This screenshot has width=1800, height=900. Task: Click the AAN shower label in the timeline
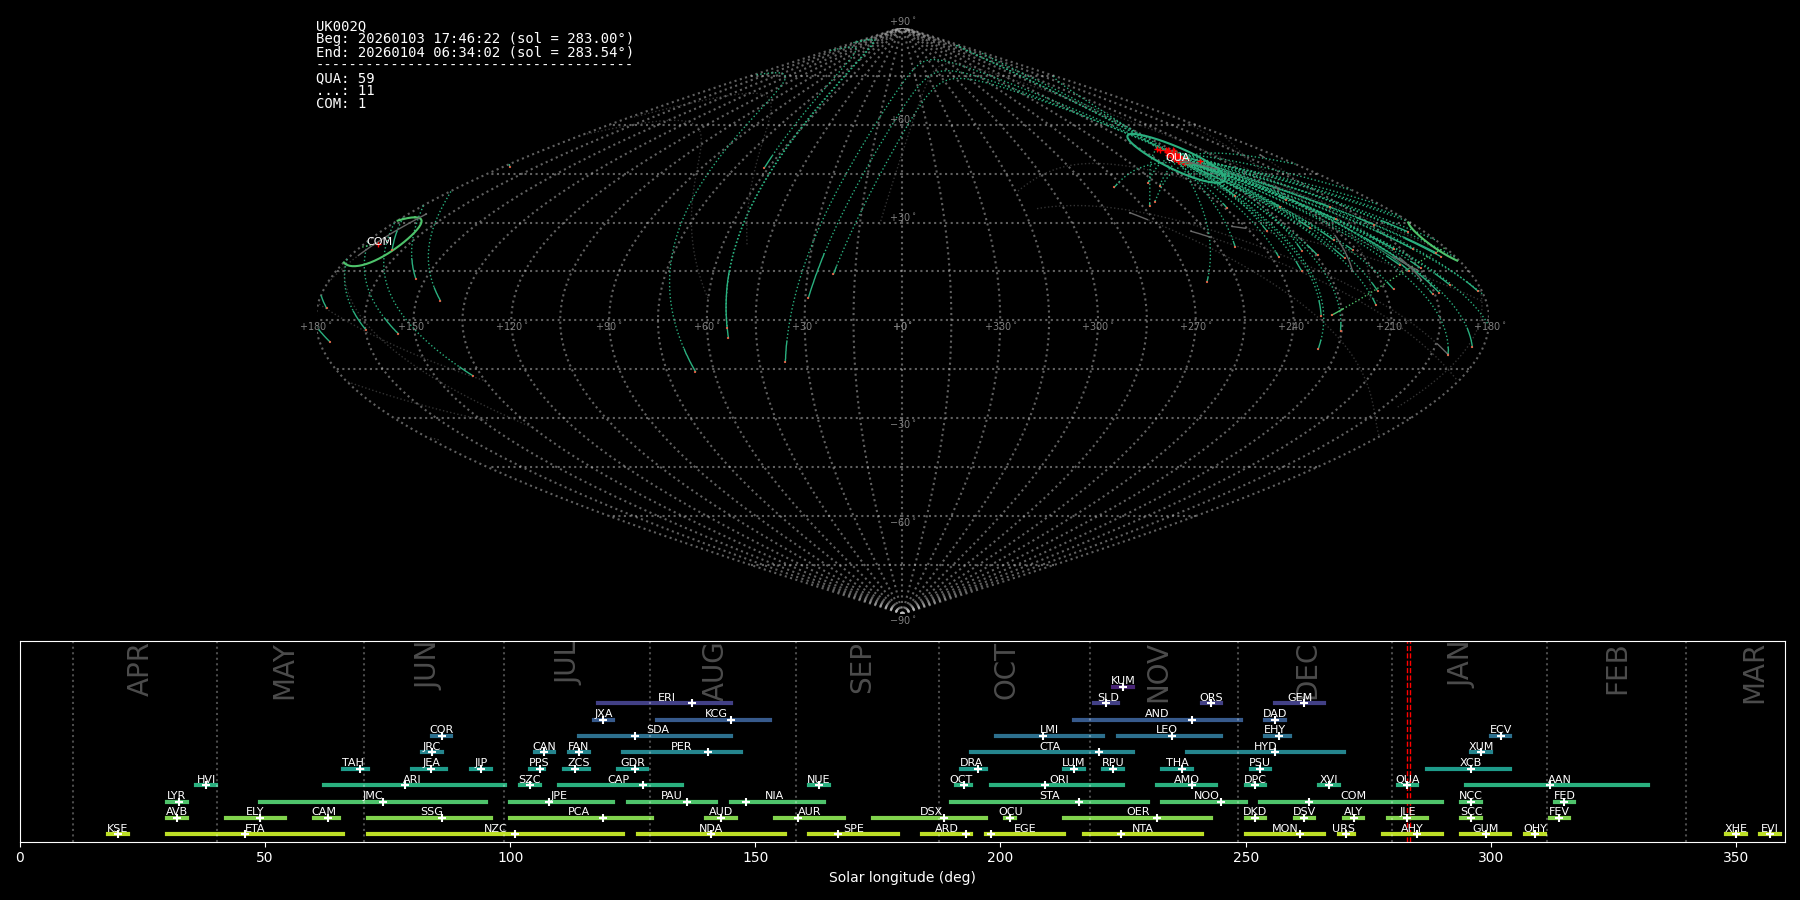pyautogui.click(x=1559, y=780)
